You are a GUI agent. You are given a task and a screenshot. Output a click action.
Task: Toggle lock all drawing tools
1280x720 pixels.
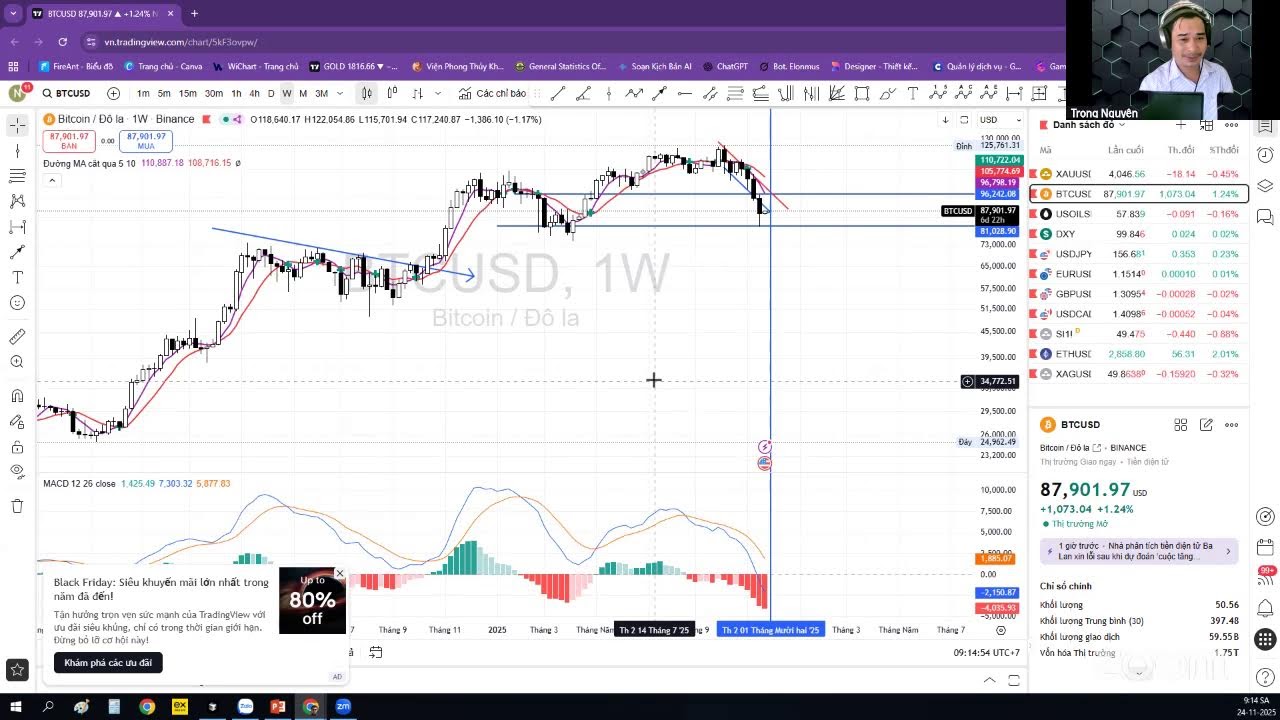pyautogui.click(x=17, y=447)
